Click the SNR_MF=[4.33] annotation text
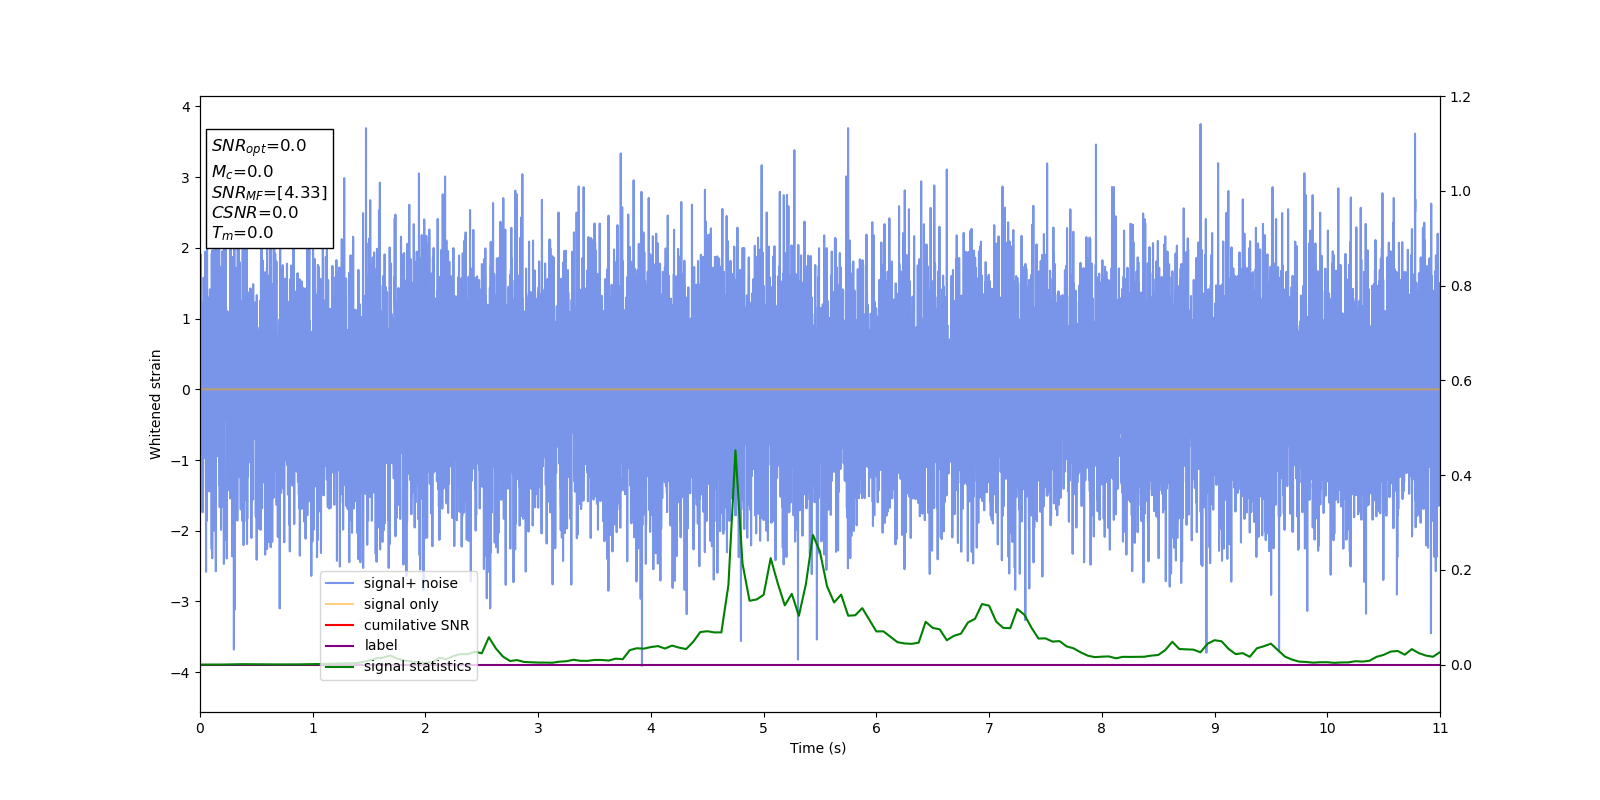 tap(269, 192)
